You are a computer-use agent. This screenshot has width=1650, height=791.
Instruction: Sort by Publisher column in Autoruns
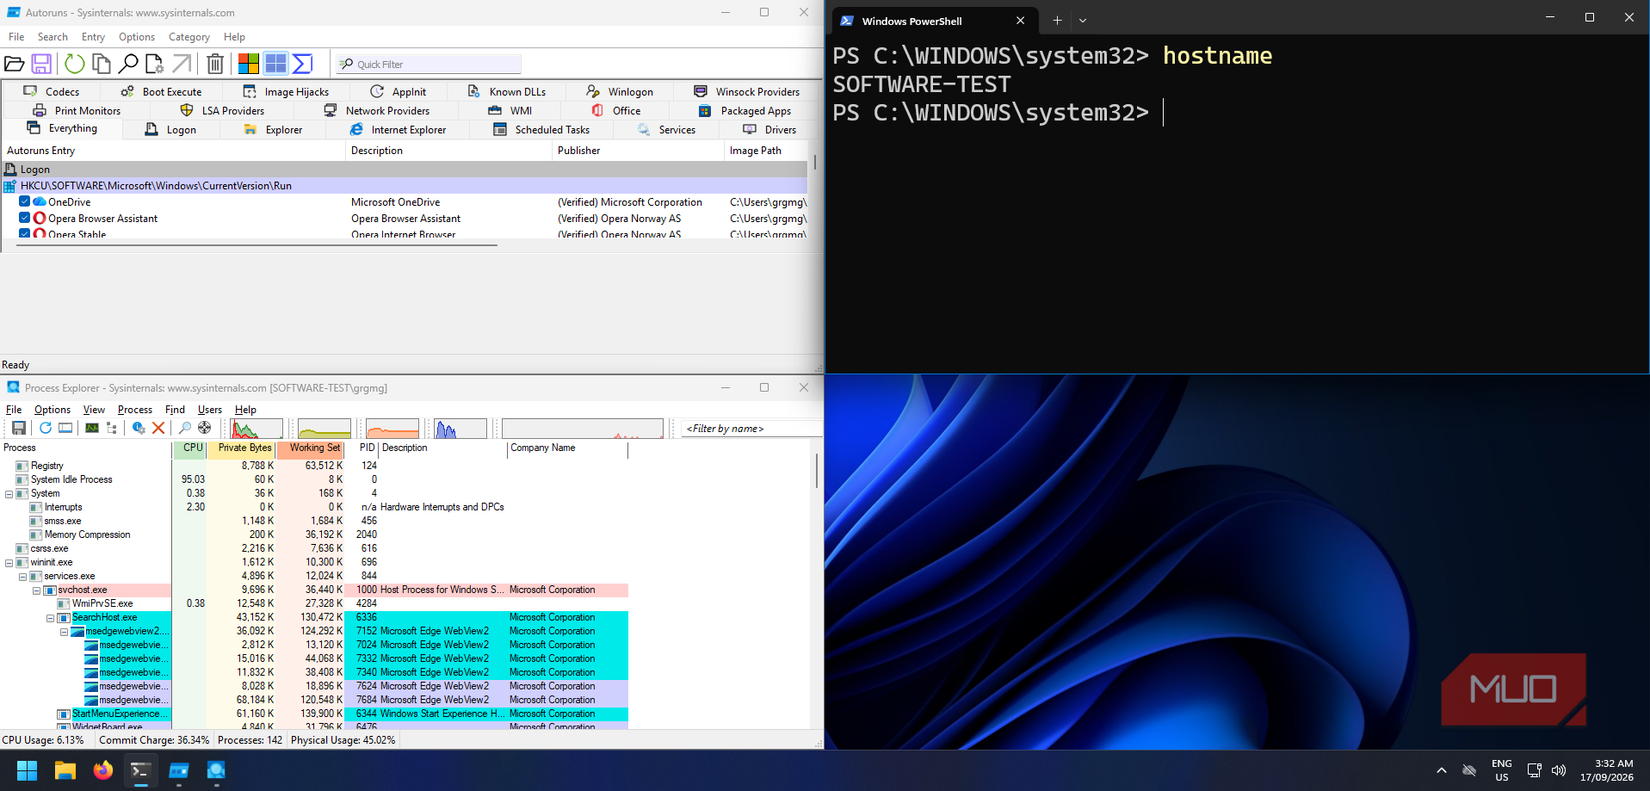coord(637,151)
